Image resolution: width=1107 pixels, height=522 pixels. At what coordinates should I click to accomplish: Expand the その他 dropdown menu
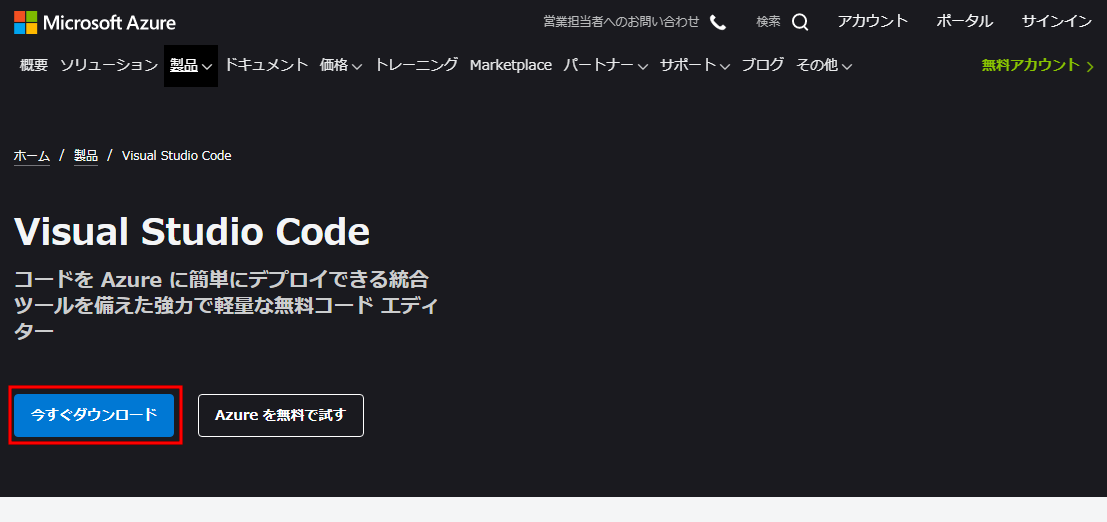point(824,65)
